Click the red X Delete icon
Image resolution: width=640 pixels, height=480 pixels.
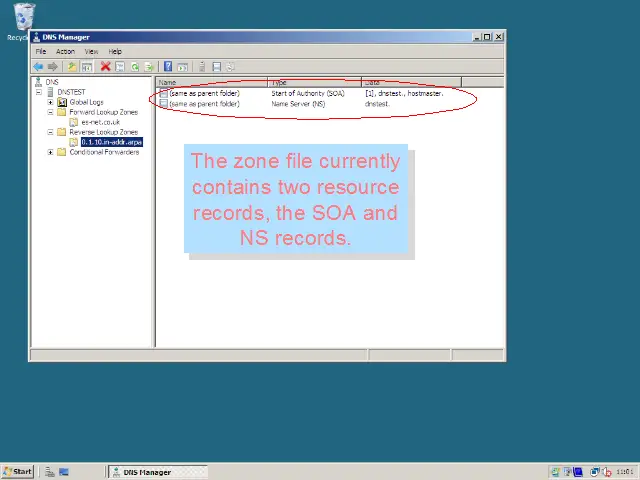105,67
